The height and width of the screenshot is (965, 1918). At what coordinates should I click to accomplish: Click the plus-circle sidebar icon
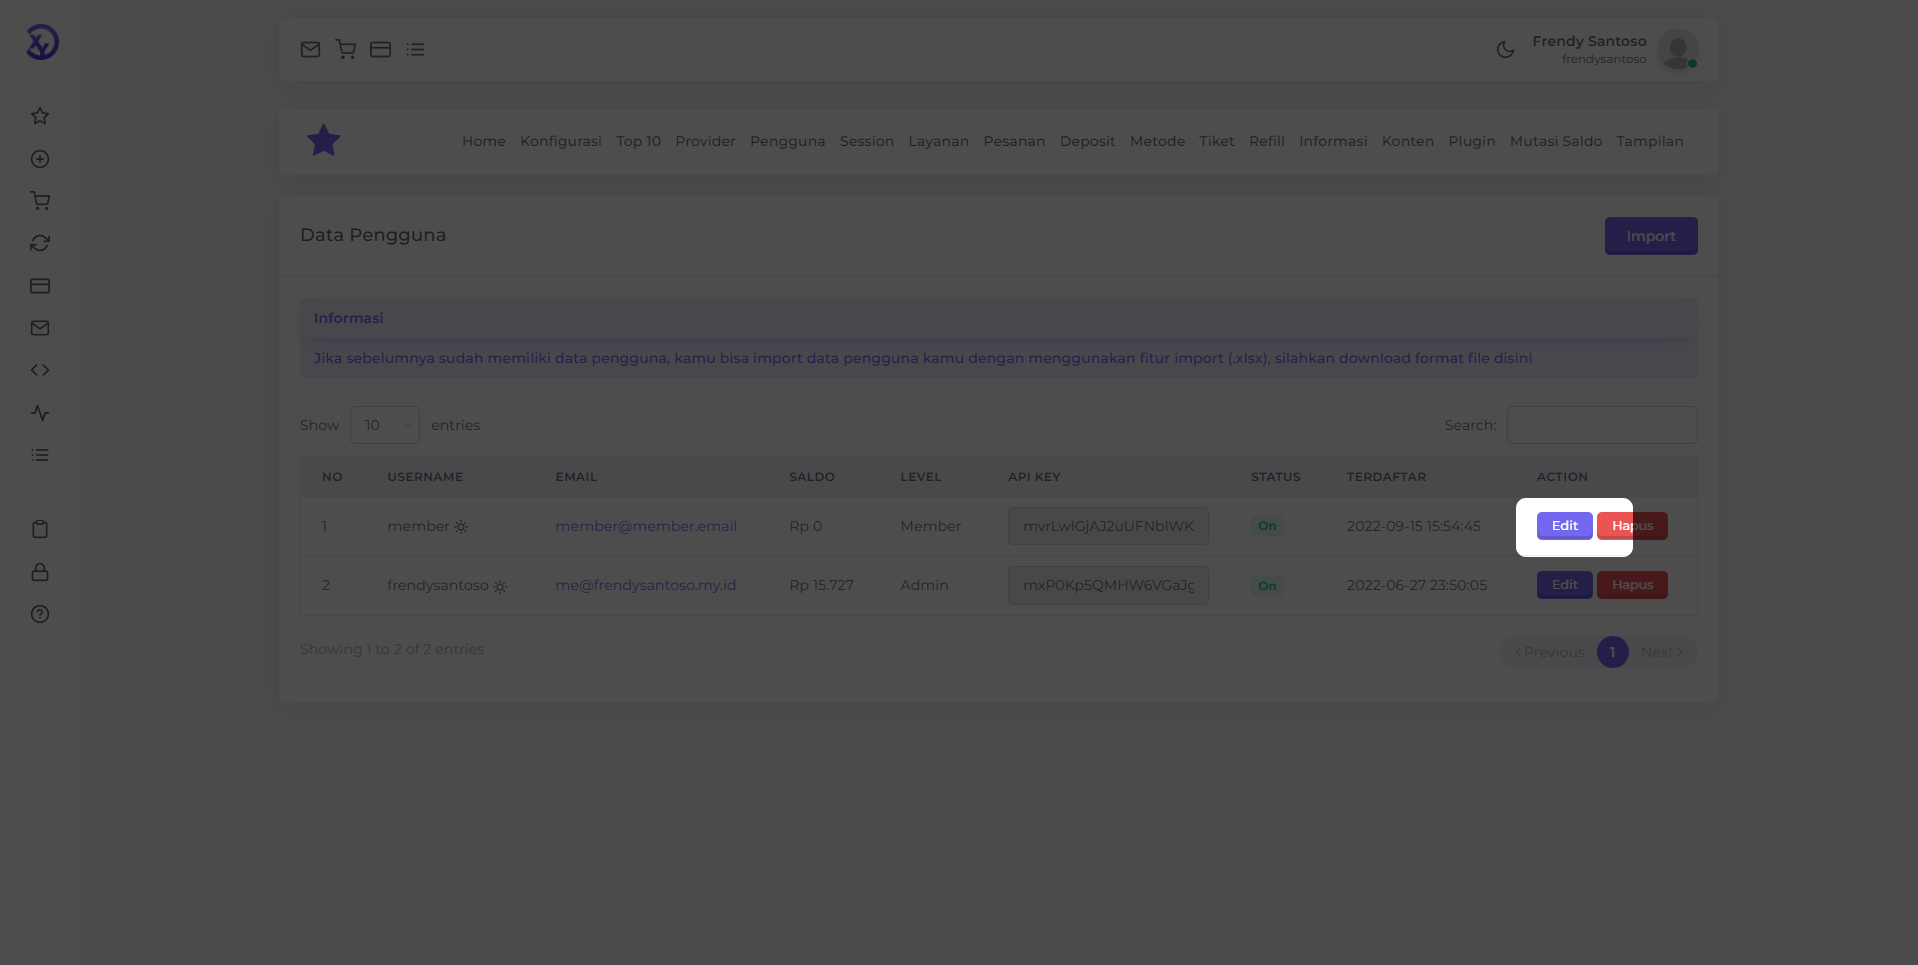point(40,159)
